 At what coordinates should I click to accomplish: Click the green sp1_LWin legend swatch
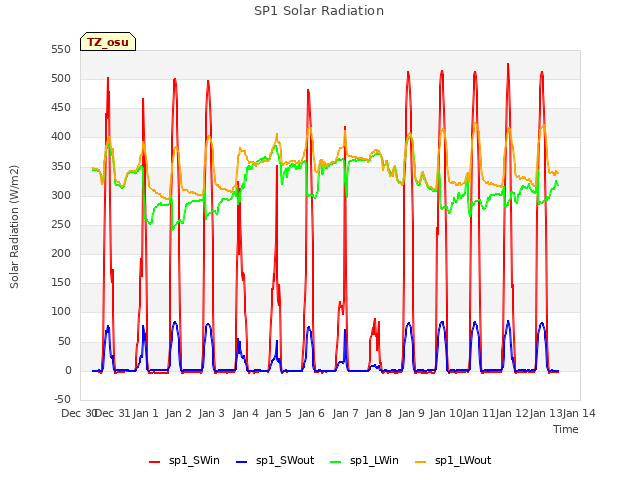click(336, 462)
